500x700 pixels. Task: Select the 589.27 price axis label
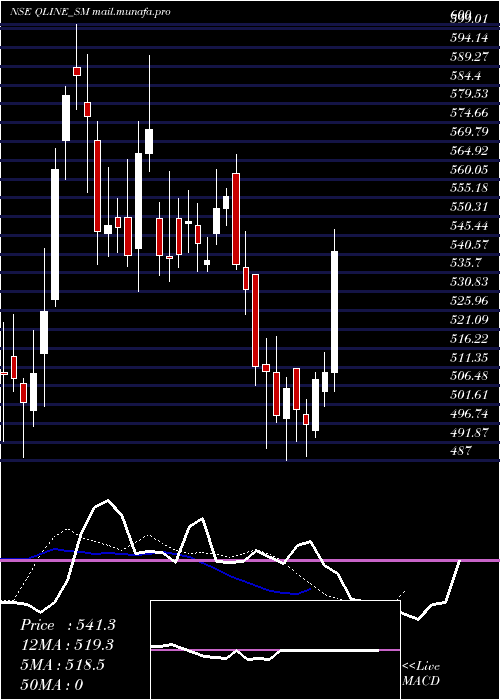click(x=469, y=57)
